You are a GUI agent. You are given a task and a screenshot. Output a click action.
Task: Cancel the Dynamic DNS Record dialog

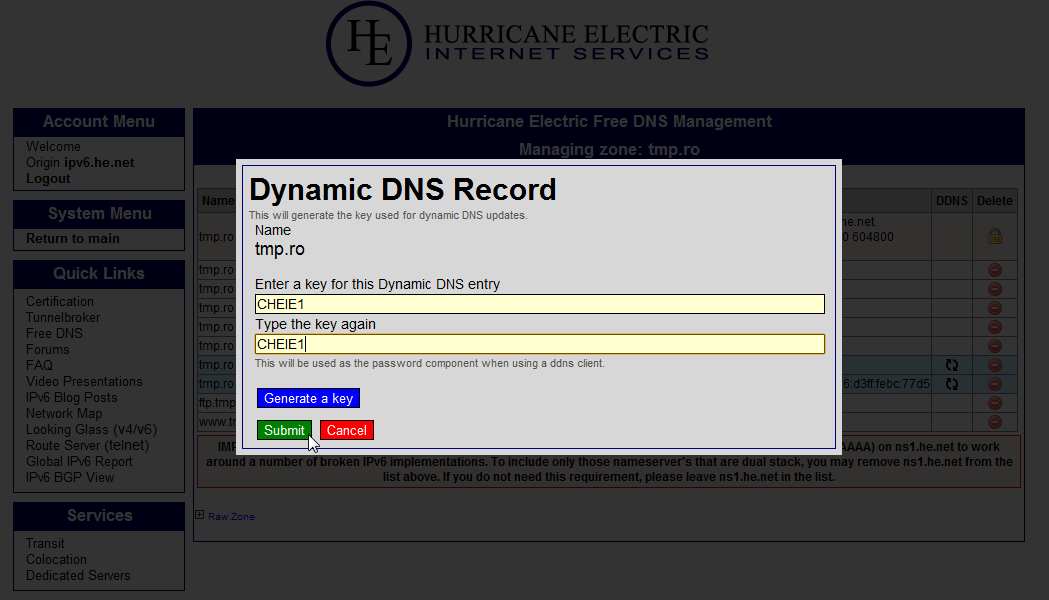(346, 430)
